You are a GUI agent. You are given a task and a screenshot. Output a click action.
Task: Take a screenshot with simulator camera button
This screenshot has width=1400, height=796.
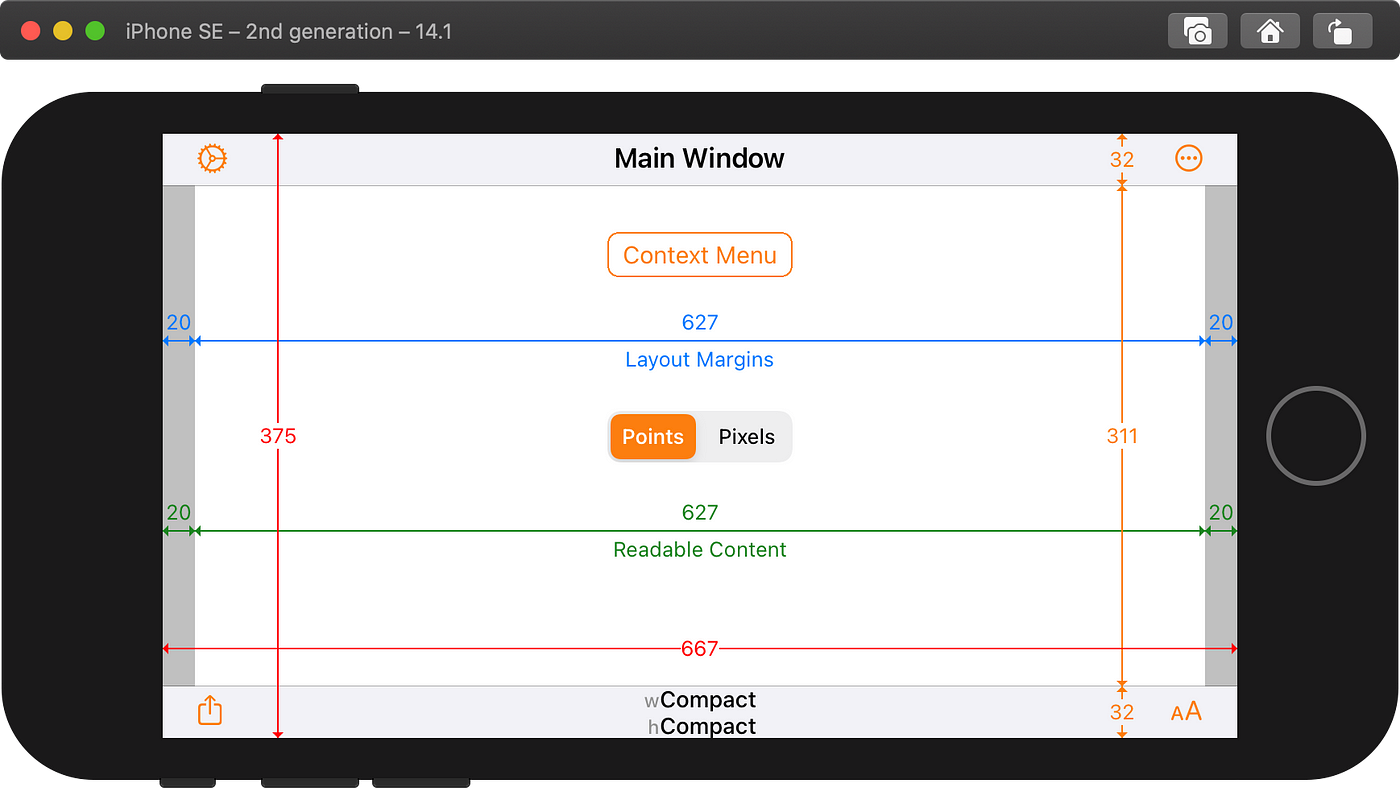pyautogui.click(x=1198, y=31)
